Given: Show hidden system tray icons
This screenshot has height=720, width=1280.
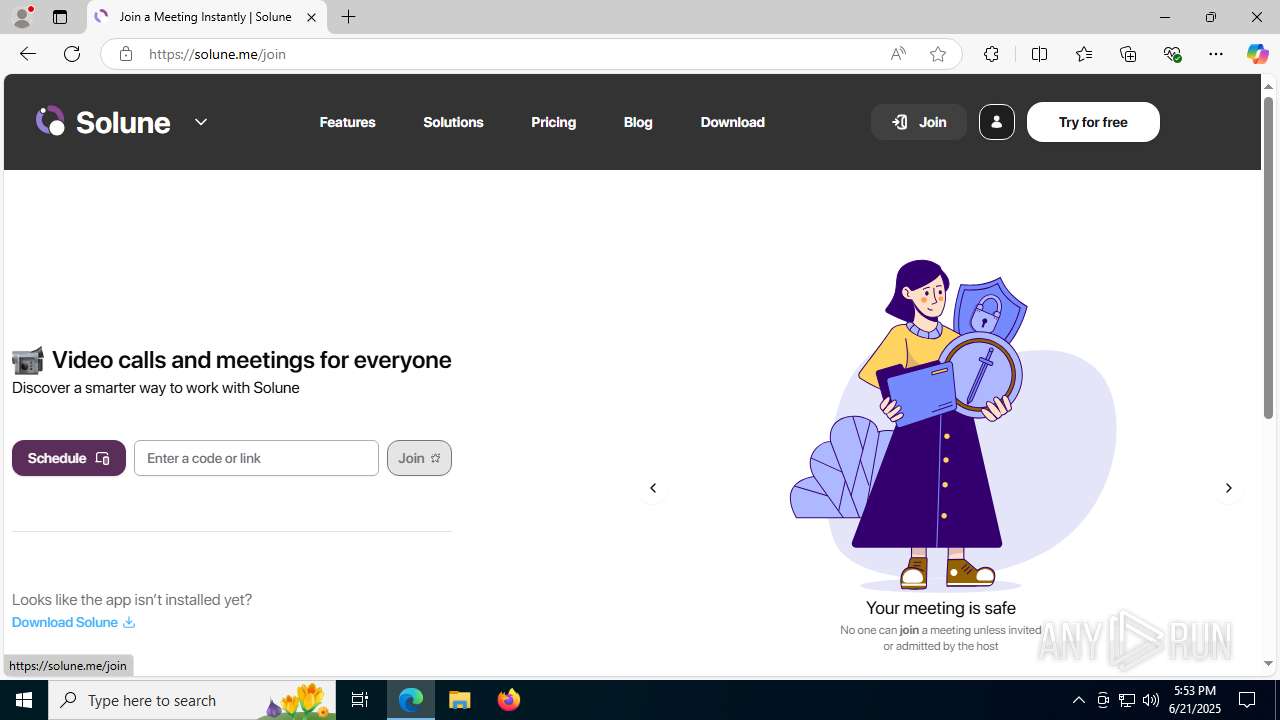Looking at the screenshot, I should coord(1078,700).
